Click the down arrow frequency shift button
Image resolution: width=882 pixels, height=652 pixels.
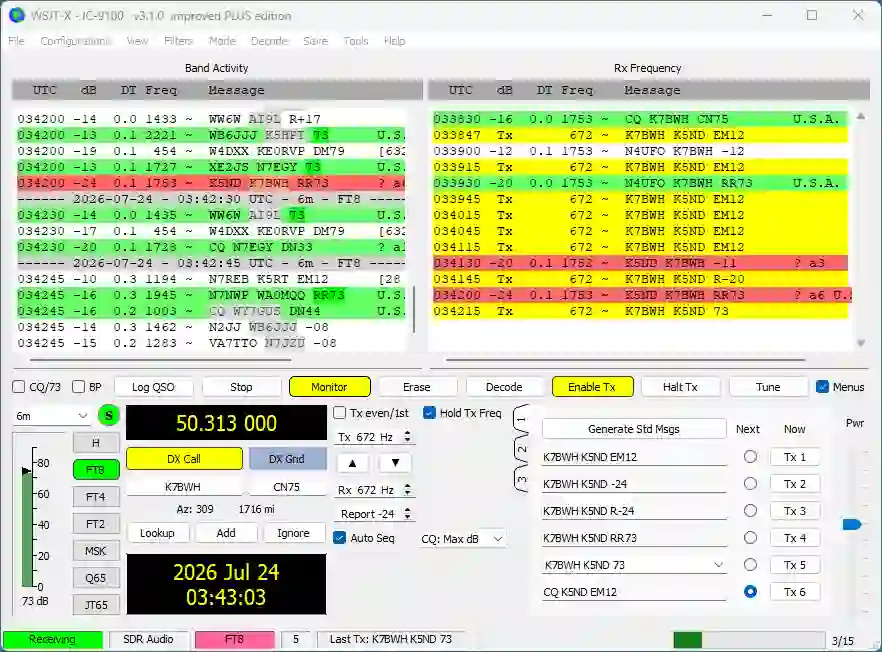(x=395, y=463)
